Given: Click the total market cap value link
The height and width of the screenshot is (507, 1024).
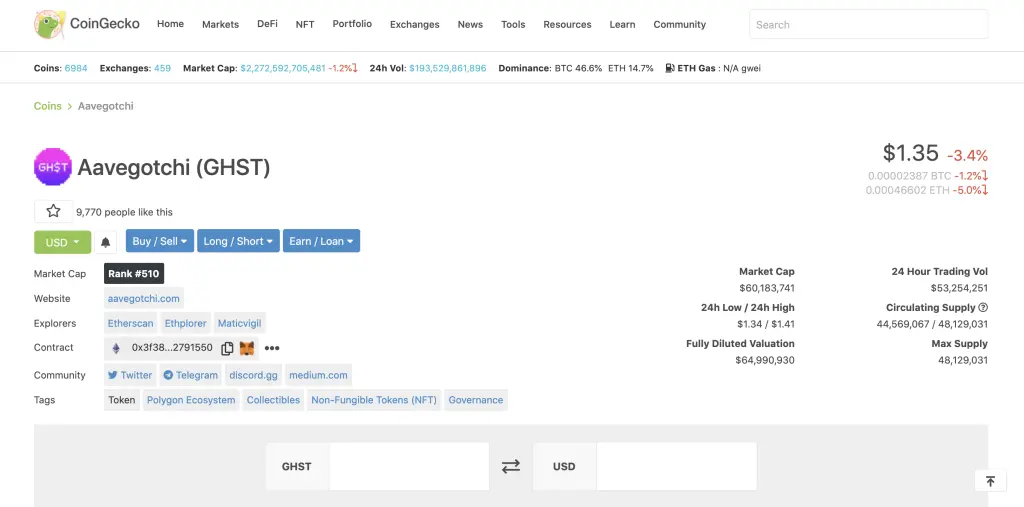Looking at the screenshot, I should click(283, 68).
